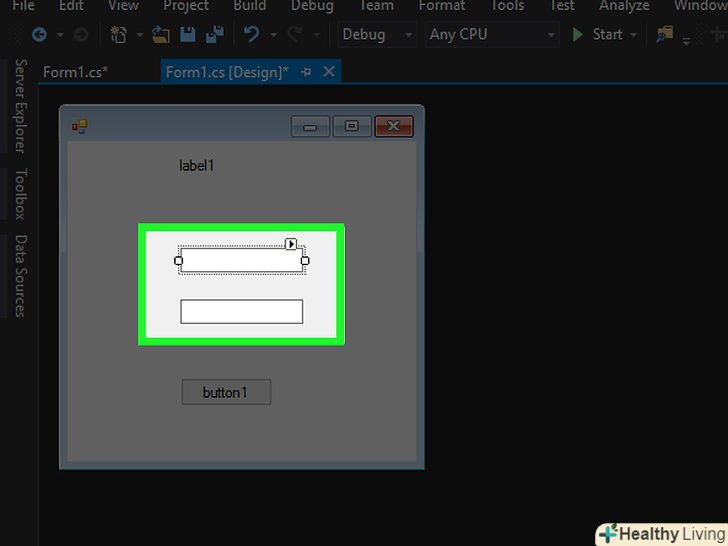Click the New Project icon

pyautogui.click(x=118, y=34)
